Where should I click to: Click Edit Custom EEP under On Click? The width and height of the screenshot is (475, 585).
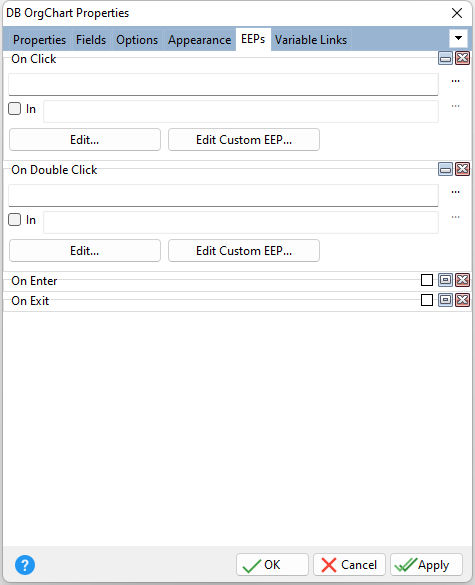tap(244, 140)
